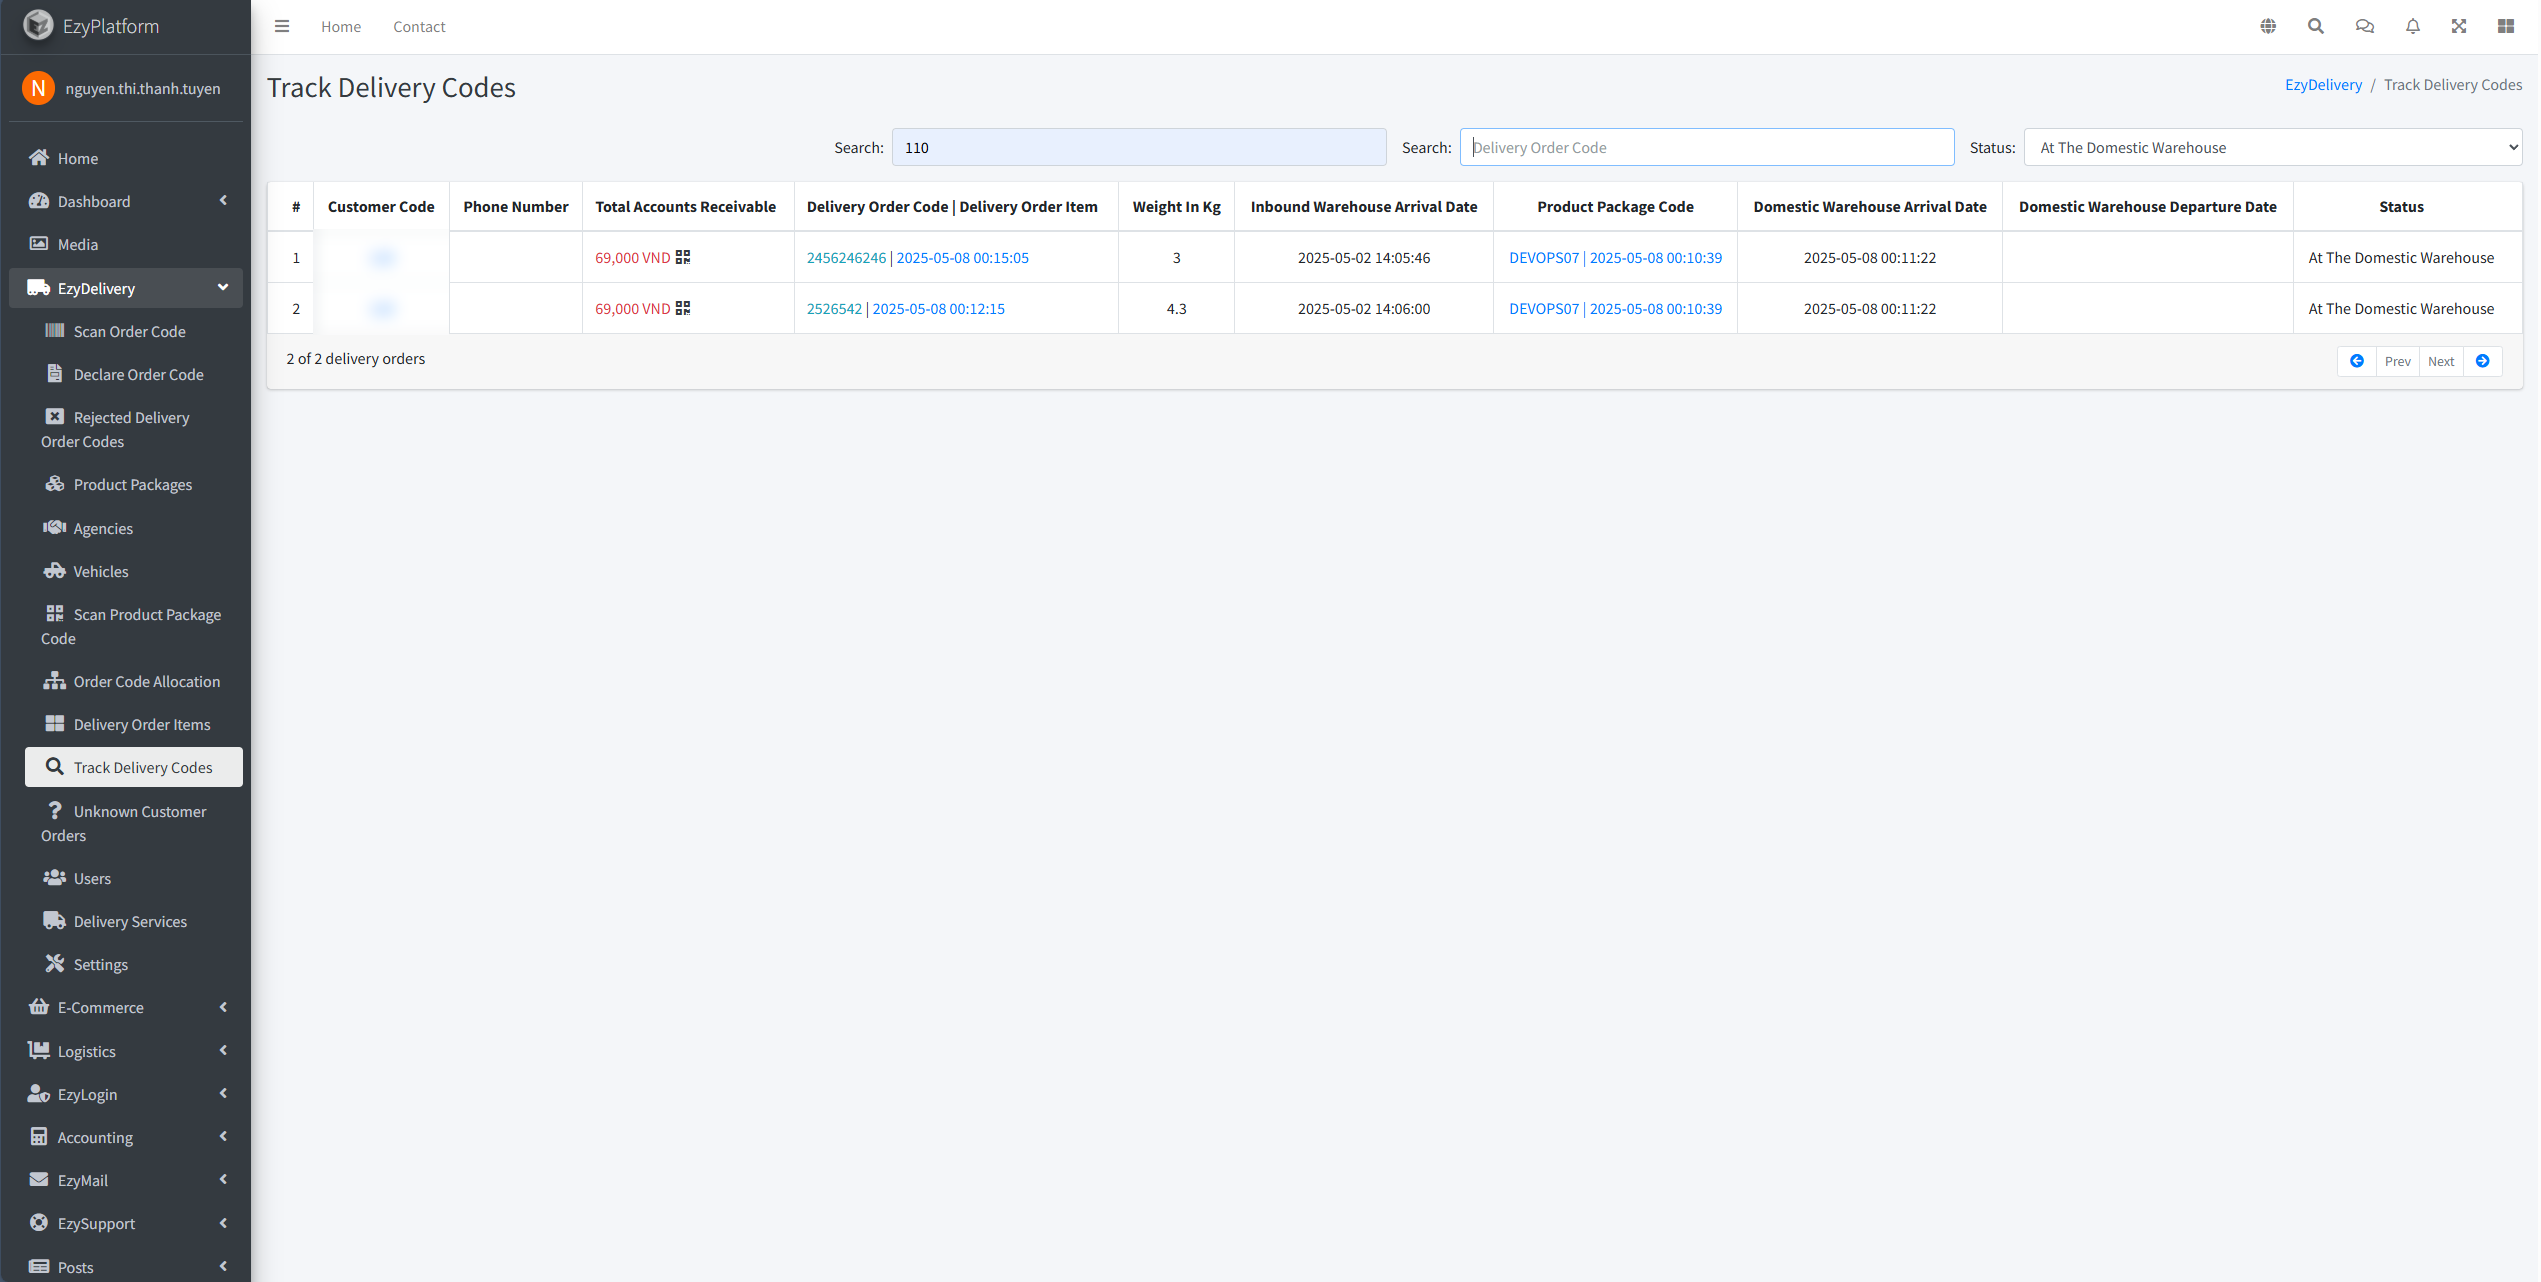
Task: Expand Logistics sidebar menu
Action: tap(125, 1051)
